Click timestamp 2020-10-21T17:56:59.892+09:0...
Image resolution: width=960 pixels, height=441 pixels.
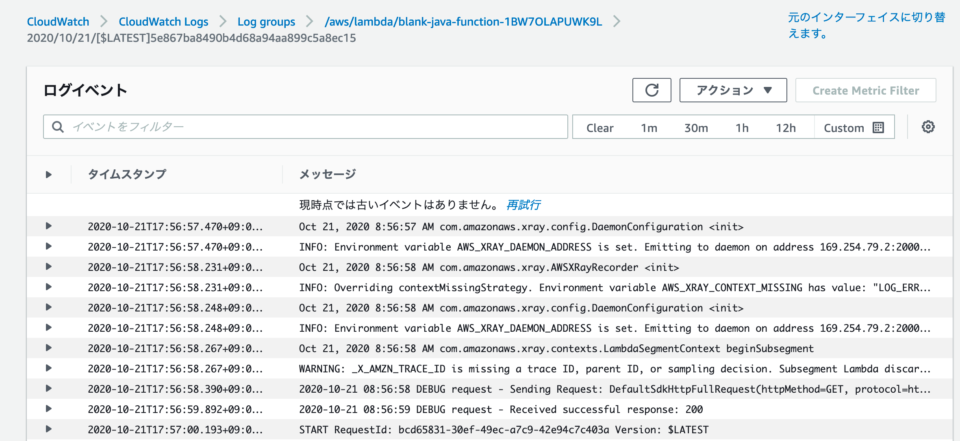point(175,410)
